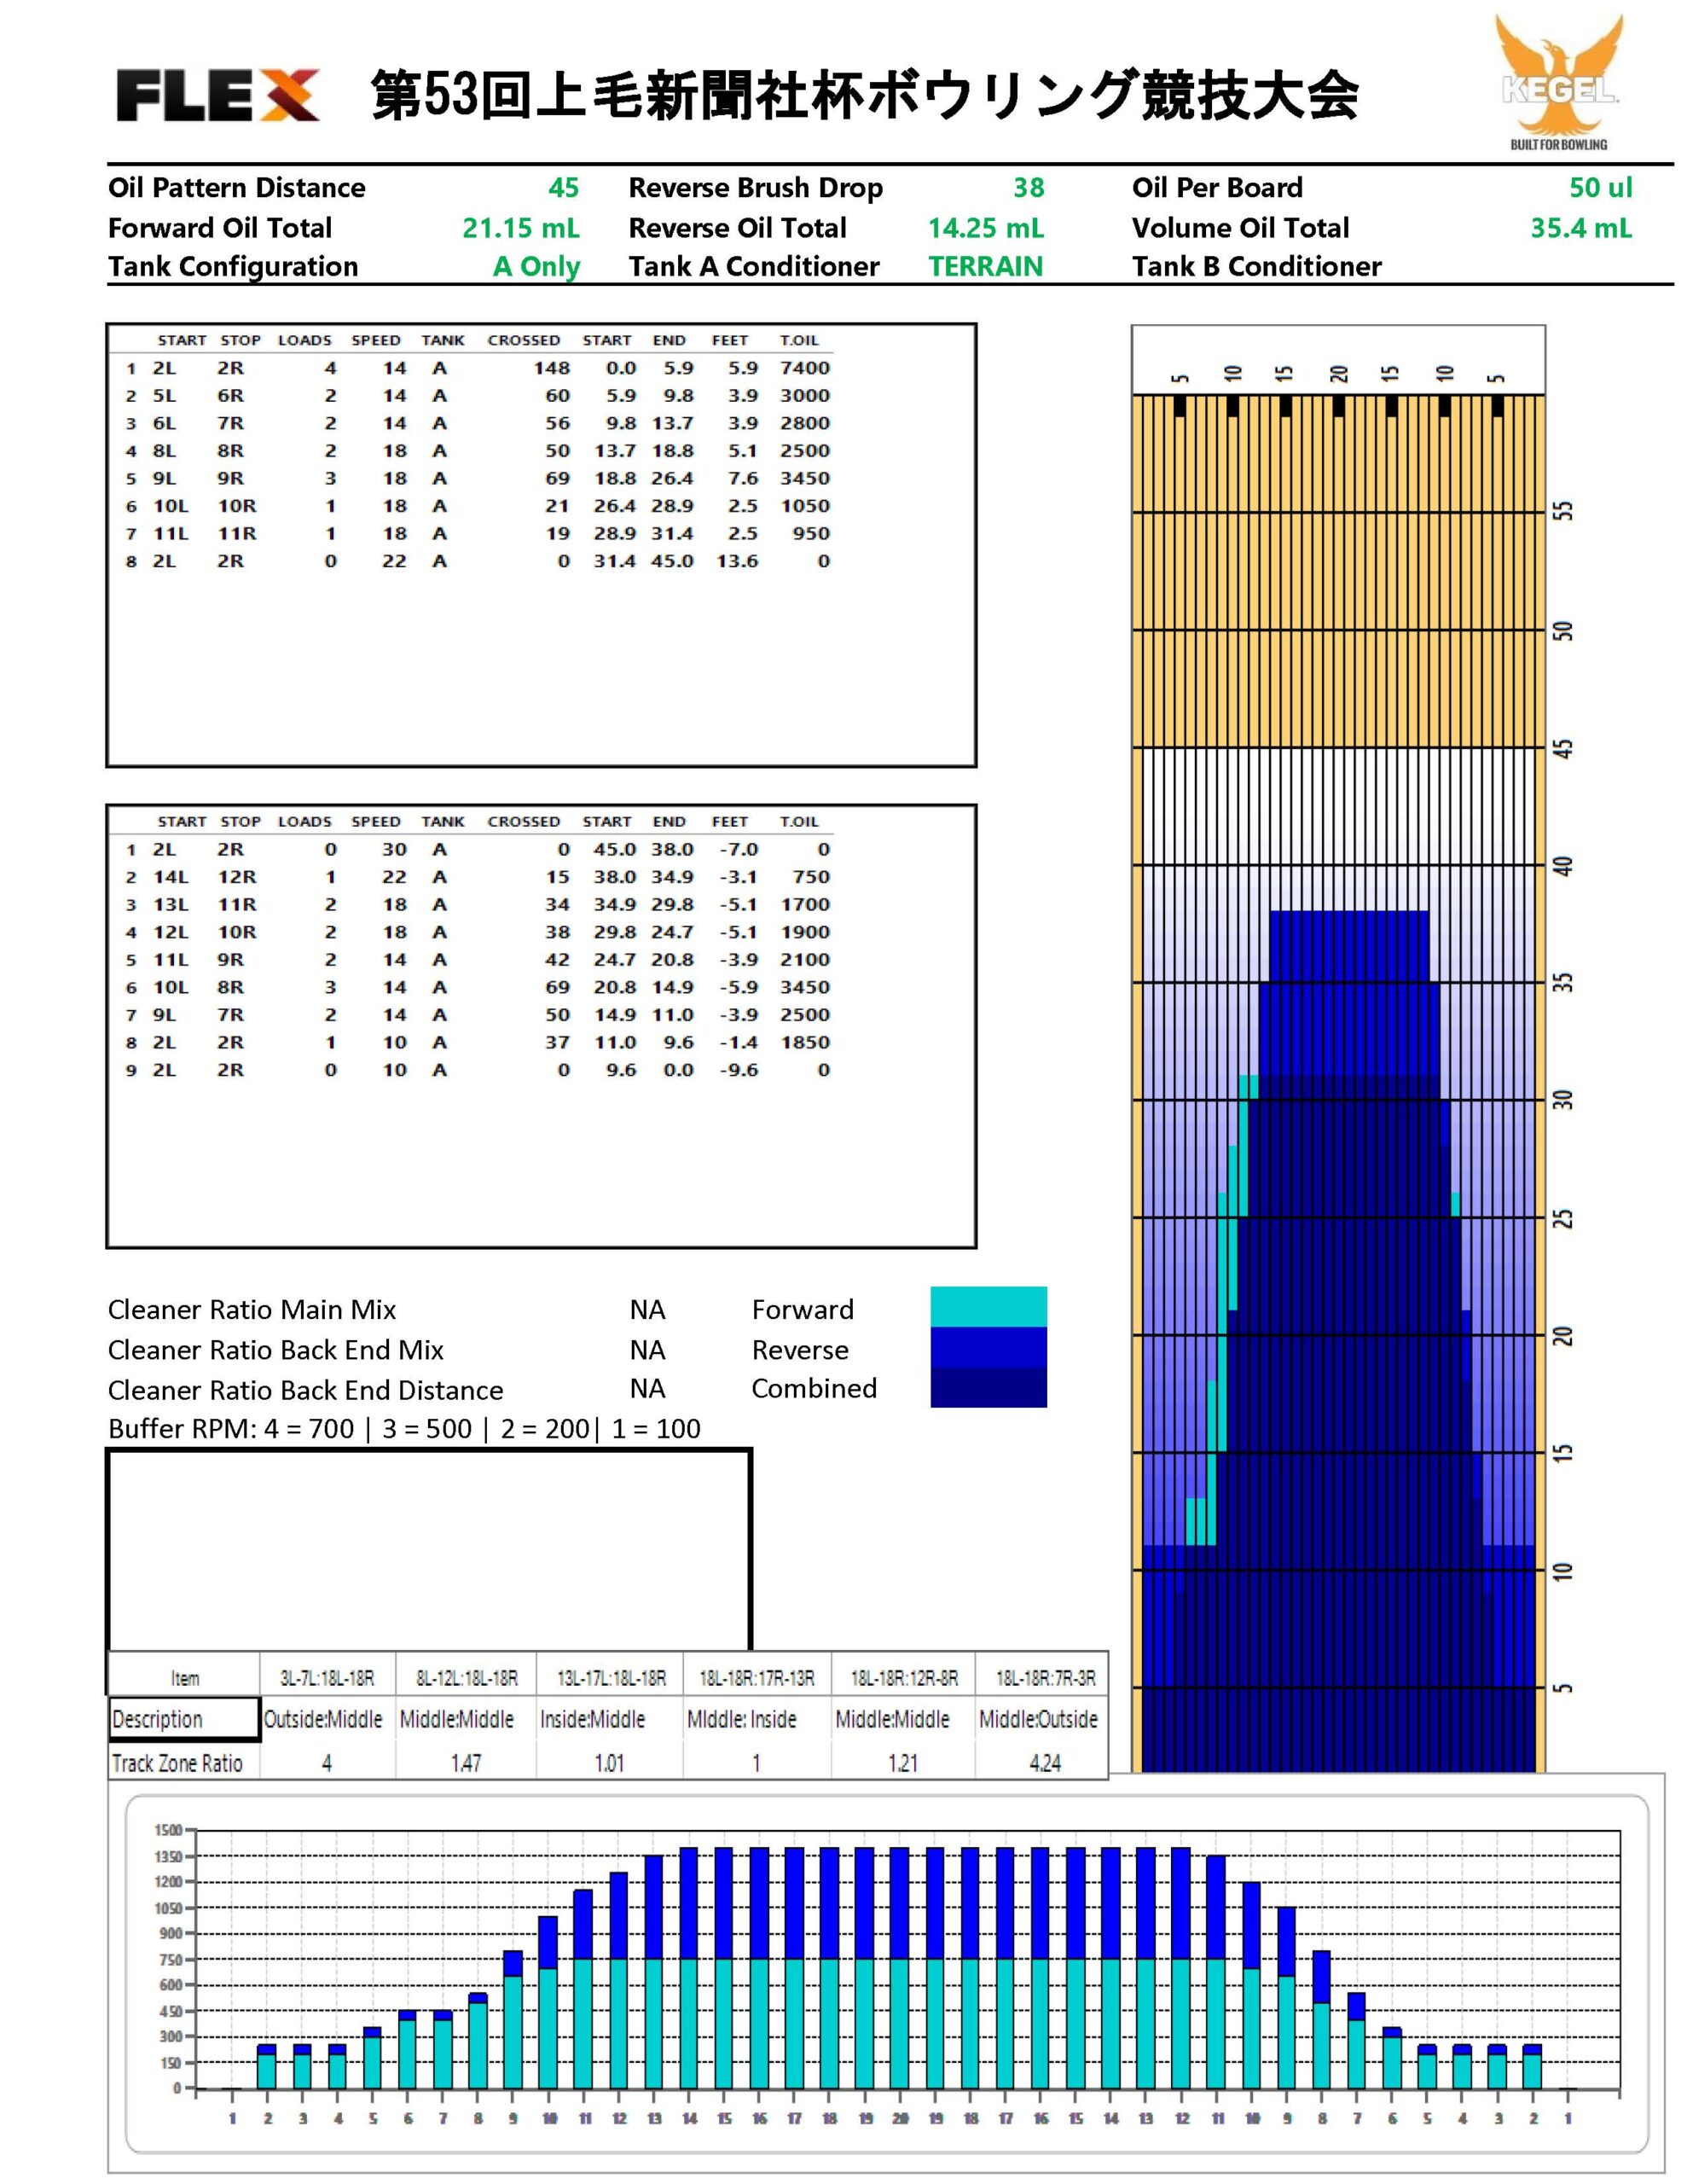Click Tank Configuration value A Only
Viewport: 1687px width, 2184px height.
536,267
